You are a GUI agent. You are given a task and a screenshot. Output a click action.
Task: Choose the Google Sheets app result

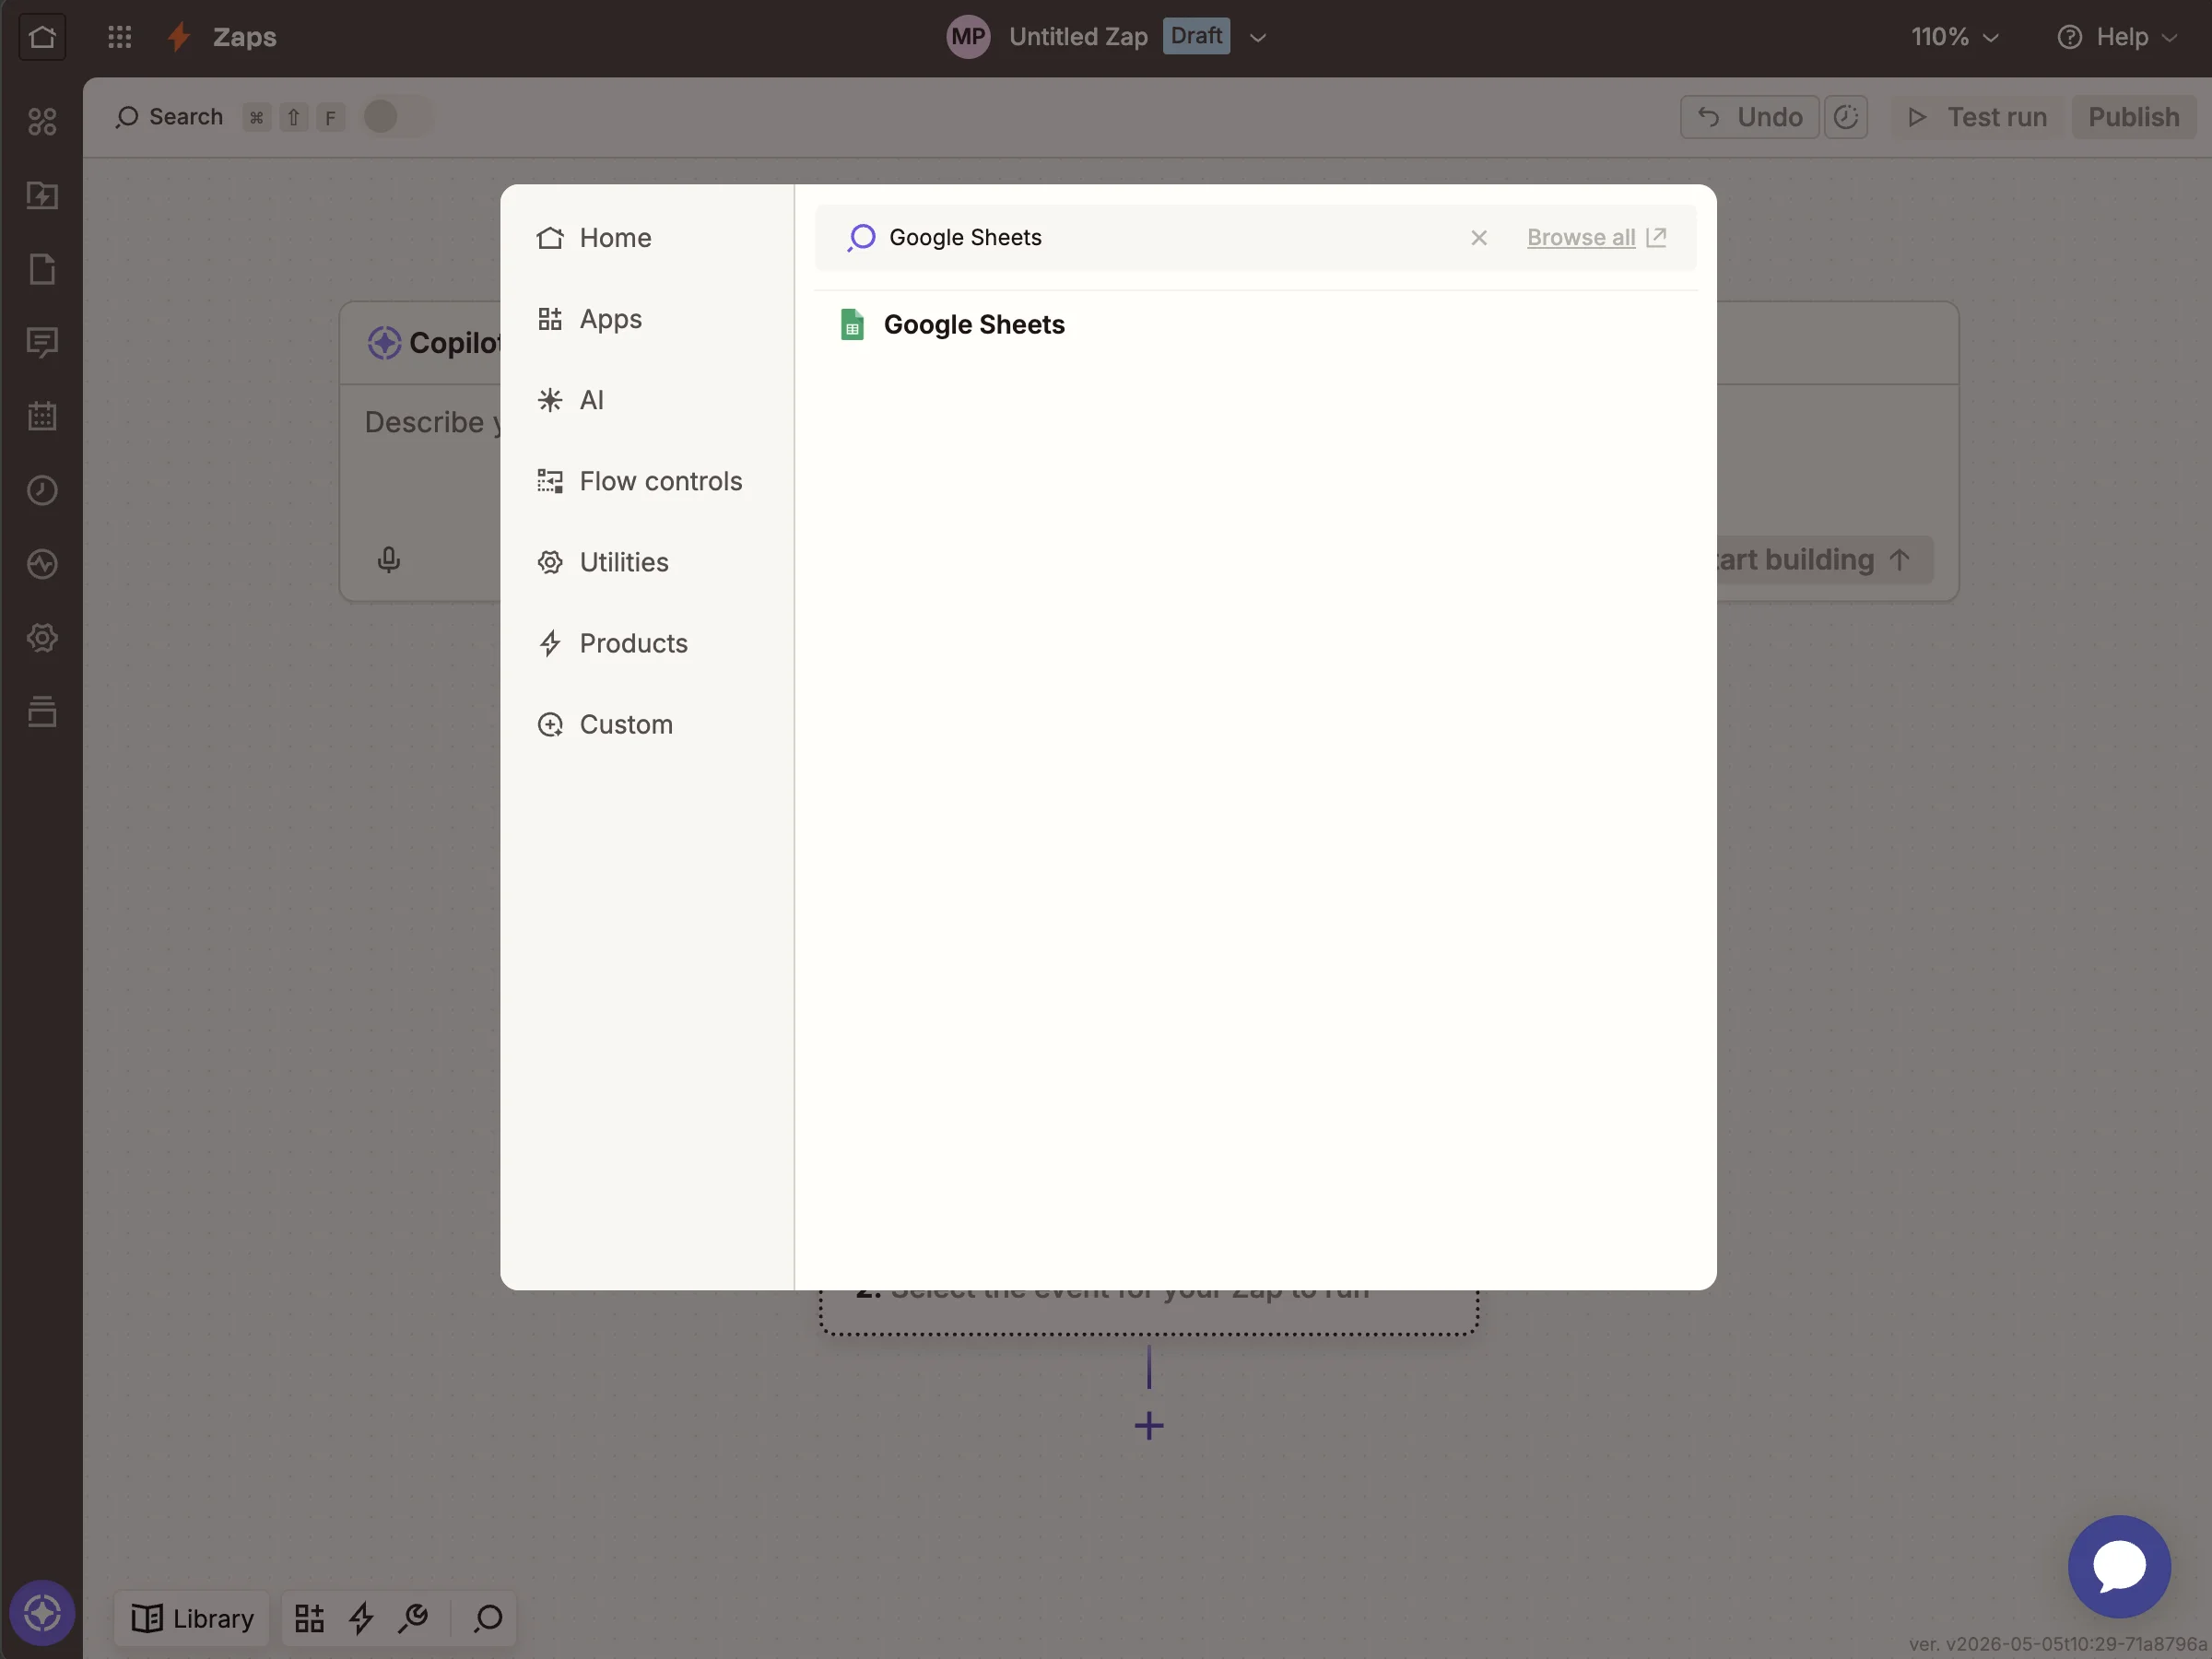(x=1255, y=325)
